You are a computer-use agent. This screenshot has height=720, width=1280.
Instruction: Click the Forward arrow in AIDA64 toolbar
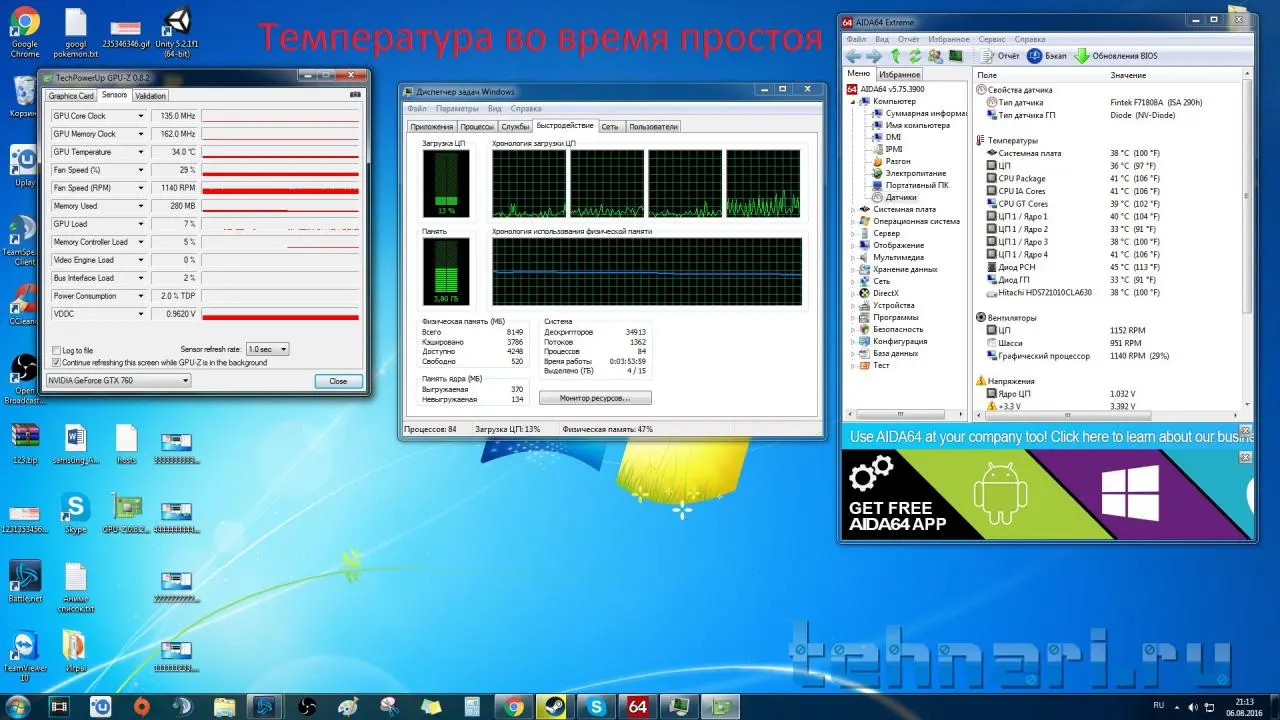pos(873,56)
